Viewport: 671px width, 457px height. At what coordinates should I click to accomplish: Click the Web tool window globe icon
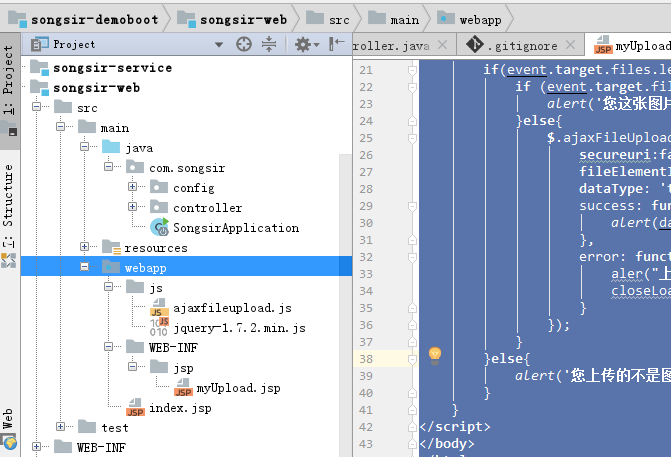coord(9,442)
